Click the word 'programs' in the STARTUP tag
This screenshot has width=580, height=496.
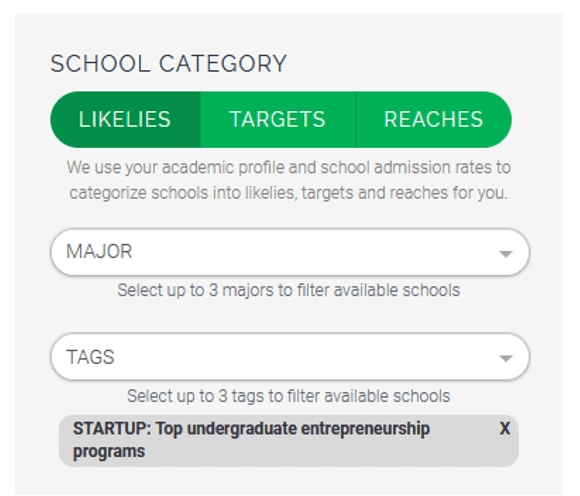point(109,452)
